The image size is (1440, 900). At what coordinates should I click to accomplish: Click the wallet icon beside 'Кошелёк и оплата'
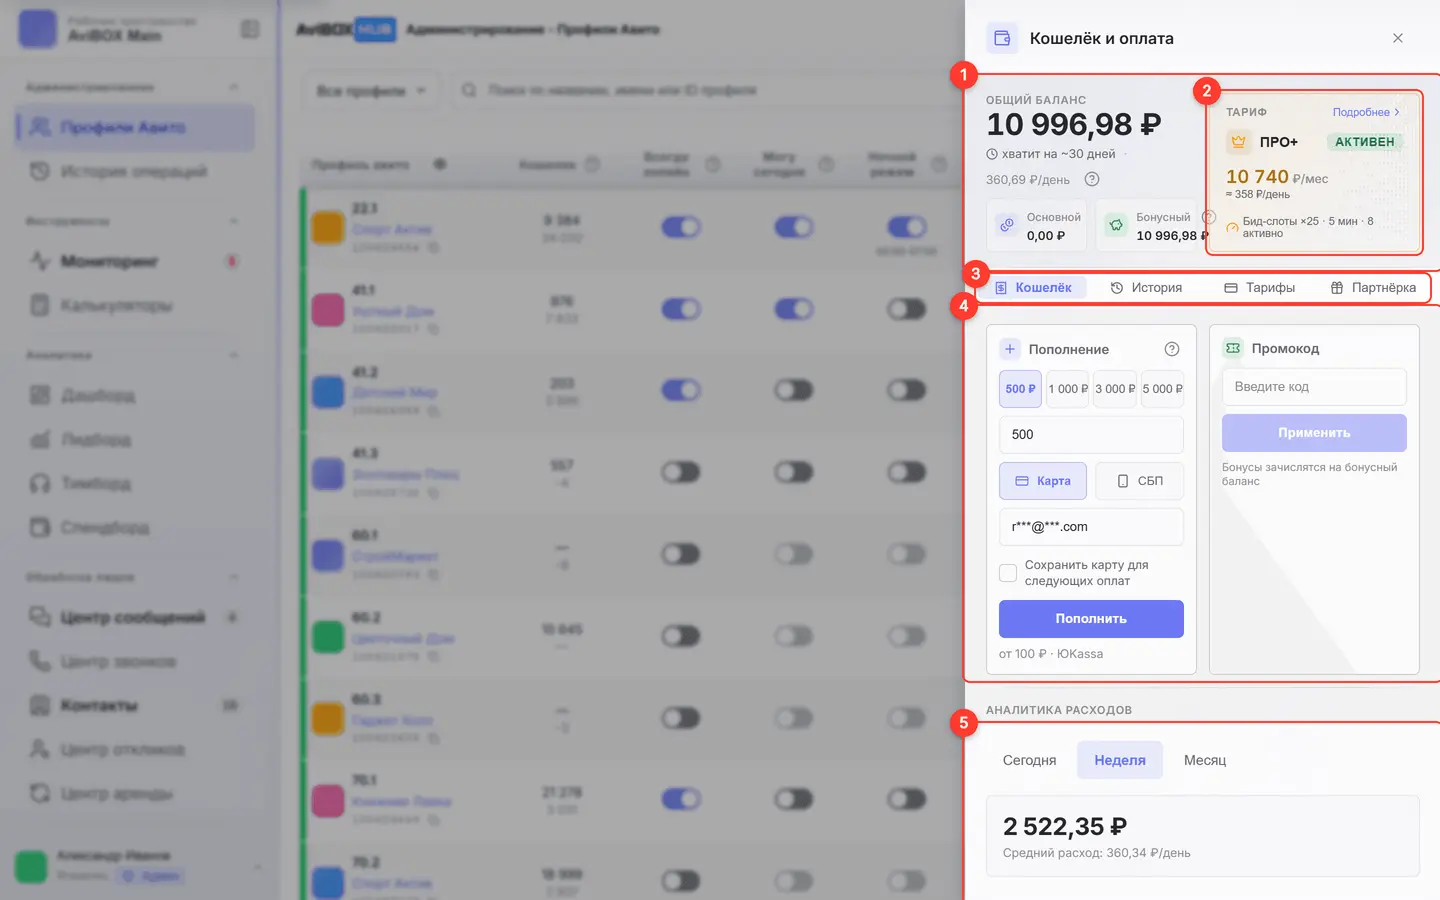pos(1001,38)
